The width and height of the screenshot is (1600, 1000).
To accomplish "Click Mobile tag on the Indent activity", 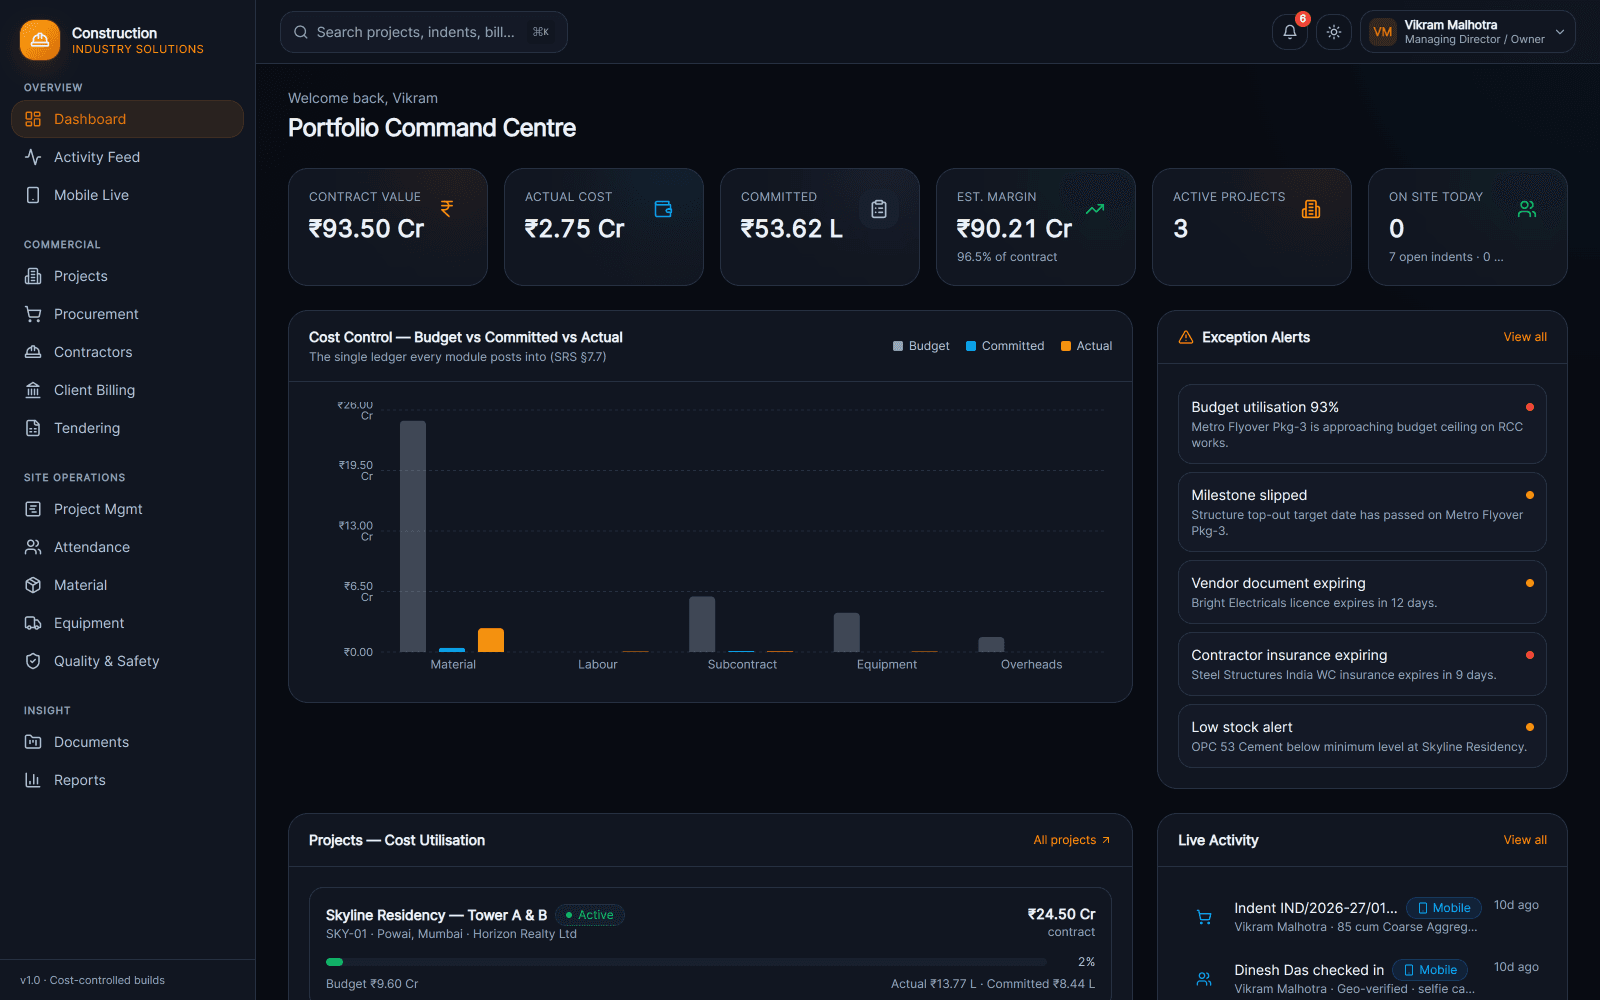I will coord(1444,908).
